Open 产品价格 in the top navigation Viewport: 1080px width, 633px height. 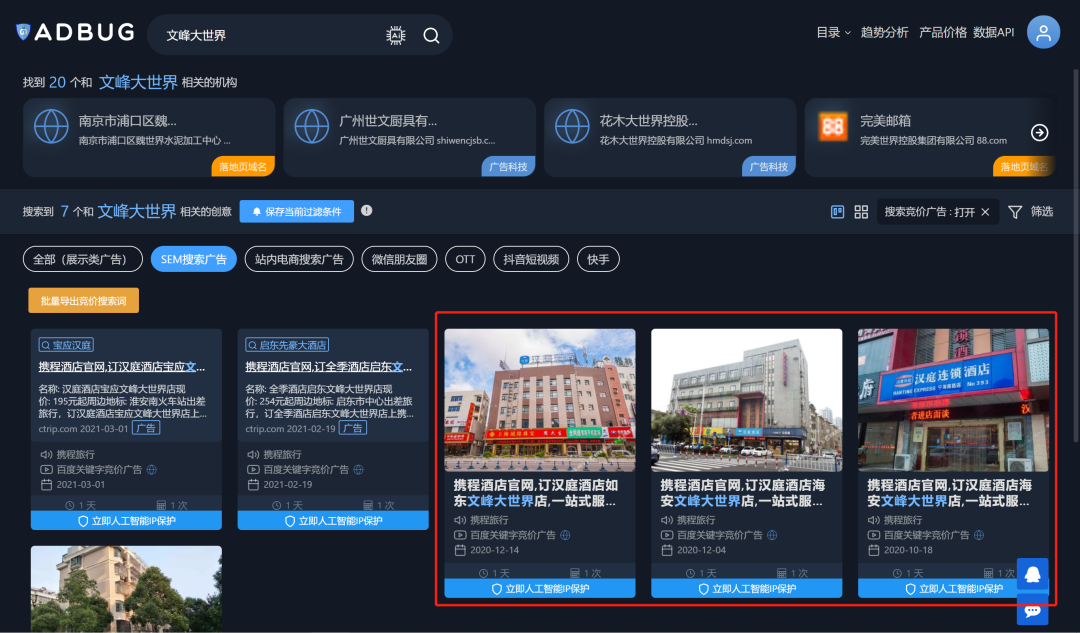pos(943,32)
